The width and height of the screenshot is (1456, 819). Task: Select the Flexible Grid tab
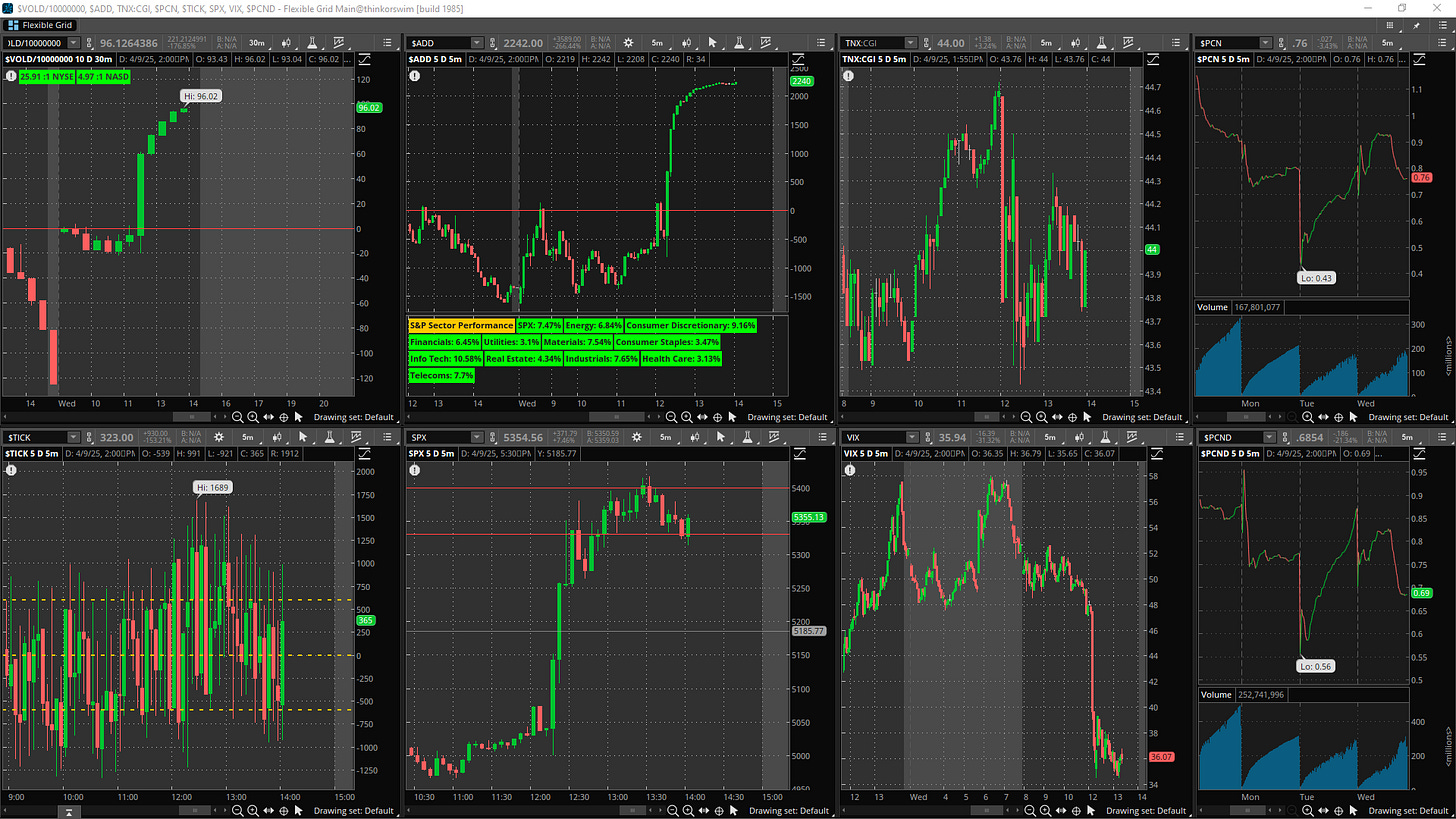coord(45,24)
